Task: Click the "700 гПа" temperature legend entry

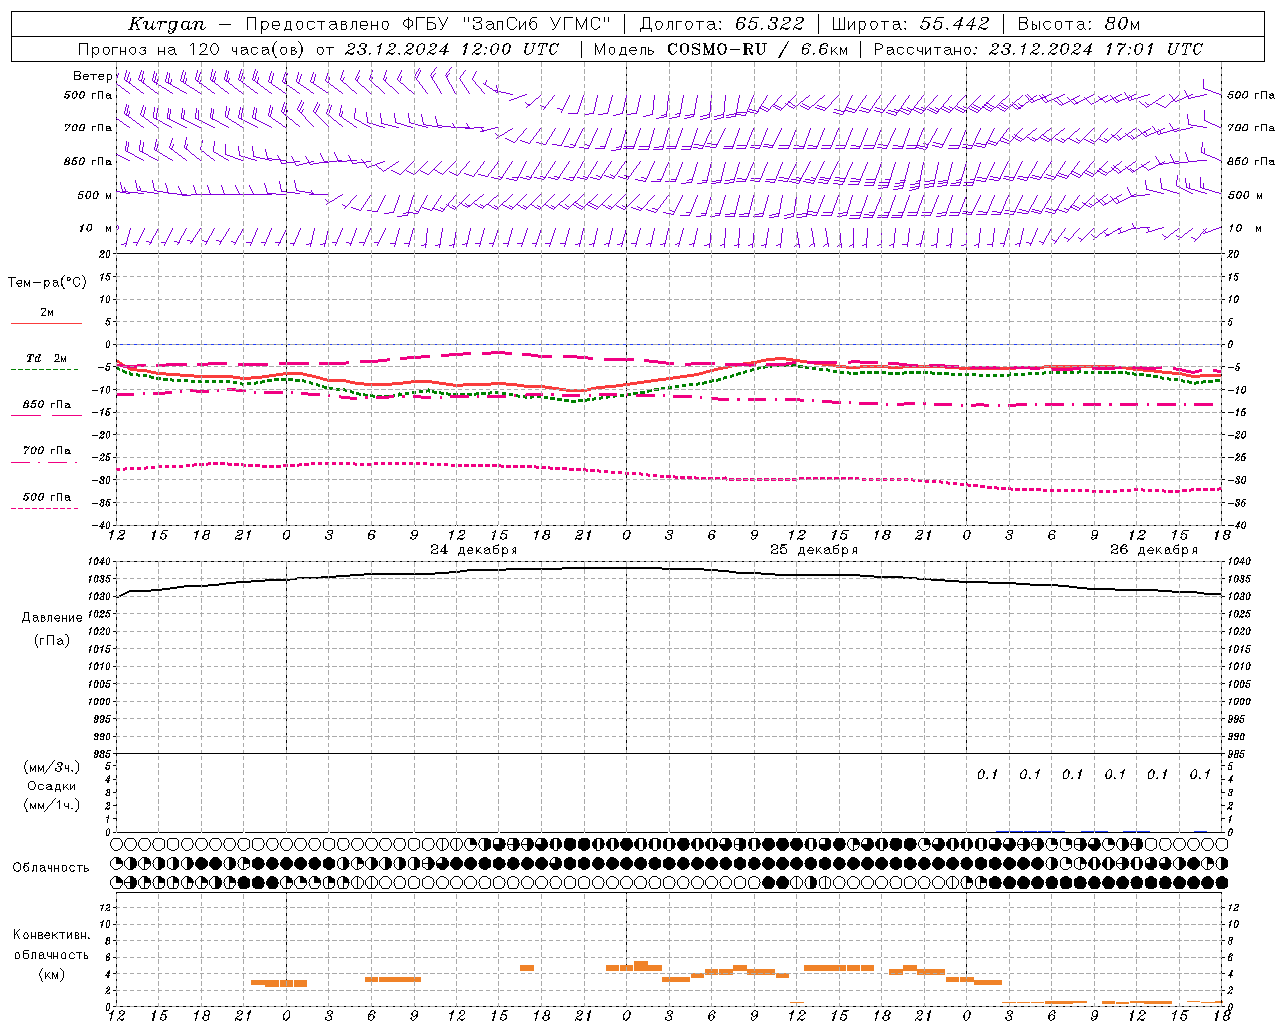Action: [x=47, y=451]
